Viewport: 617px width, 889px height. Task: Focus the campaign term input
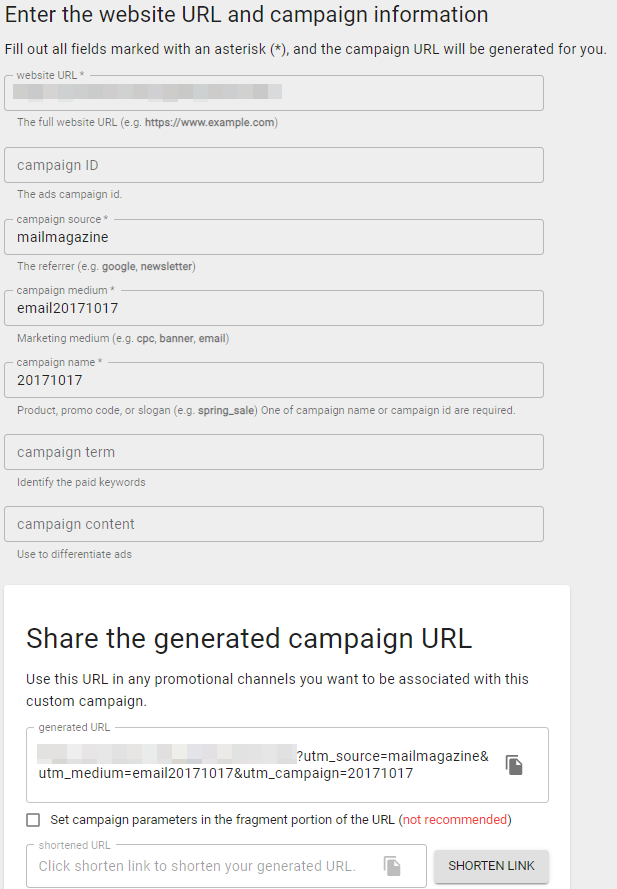pyautogui.click(x=274, y=452)
